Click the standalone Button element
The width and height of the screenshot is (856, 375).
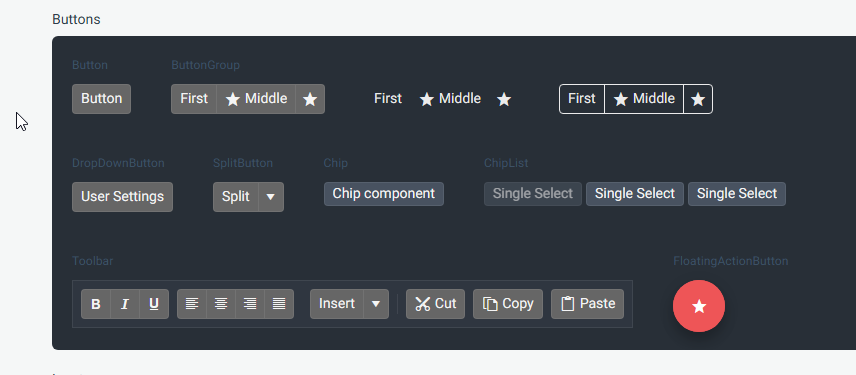coord(102,99)
